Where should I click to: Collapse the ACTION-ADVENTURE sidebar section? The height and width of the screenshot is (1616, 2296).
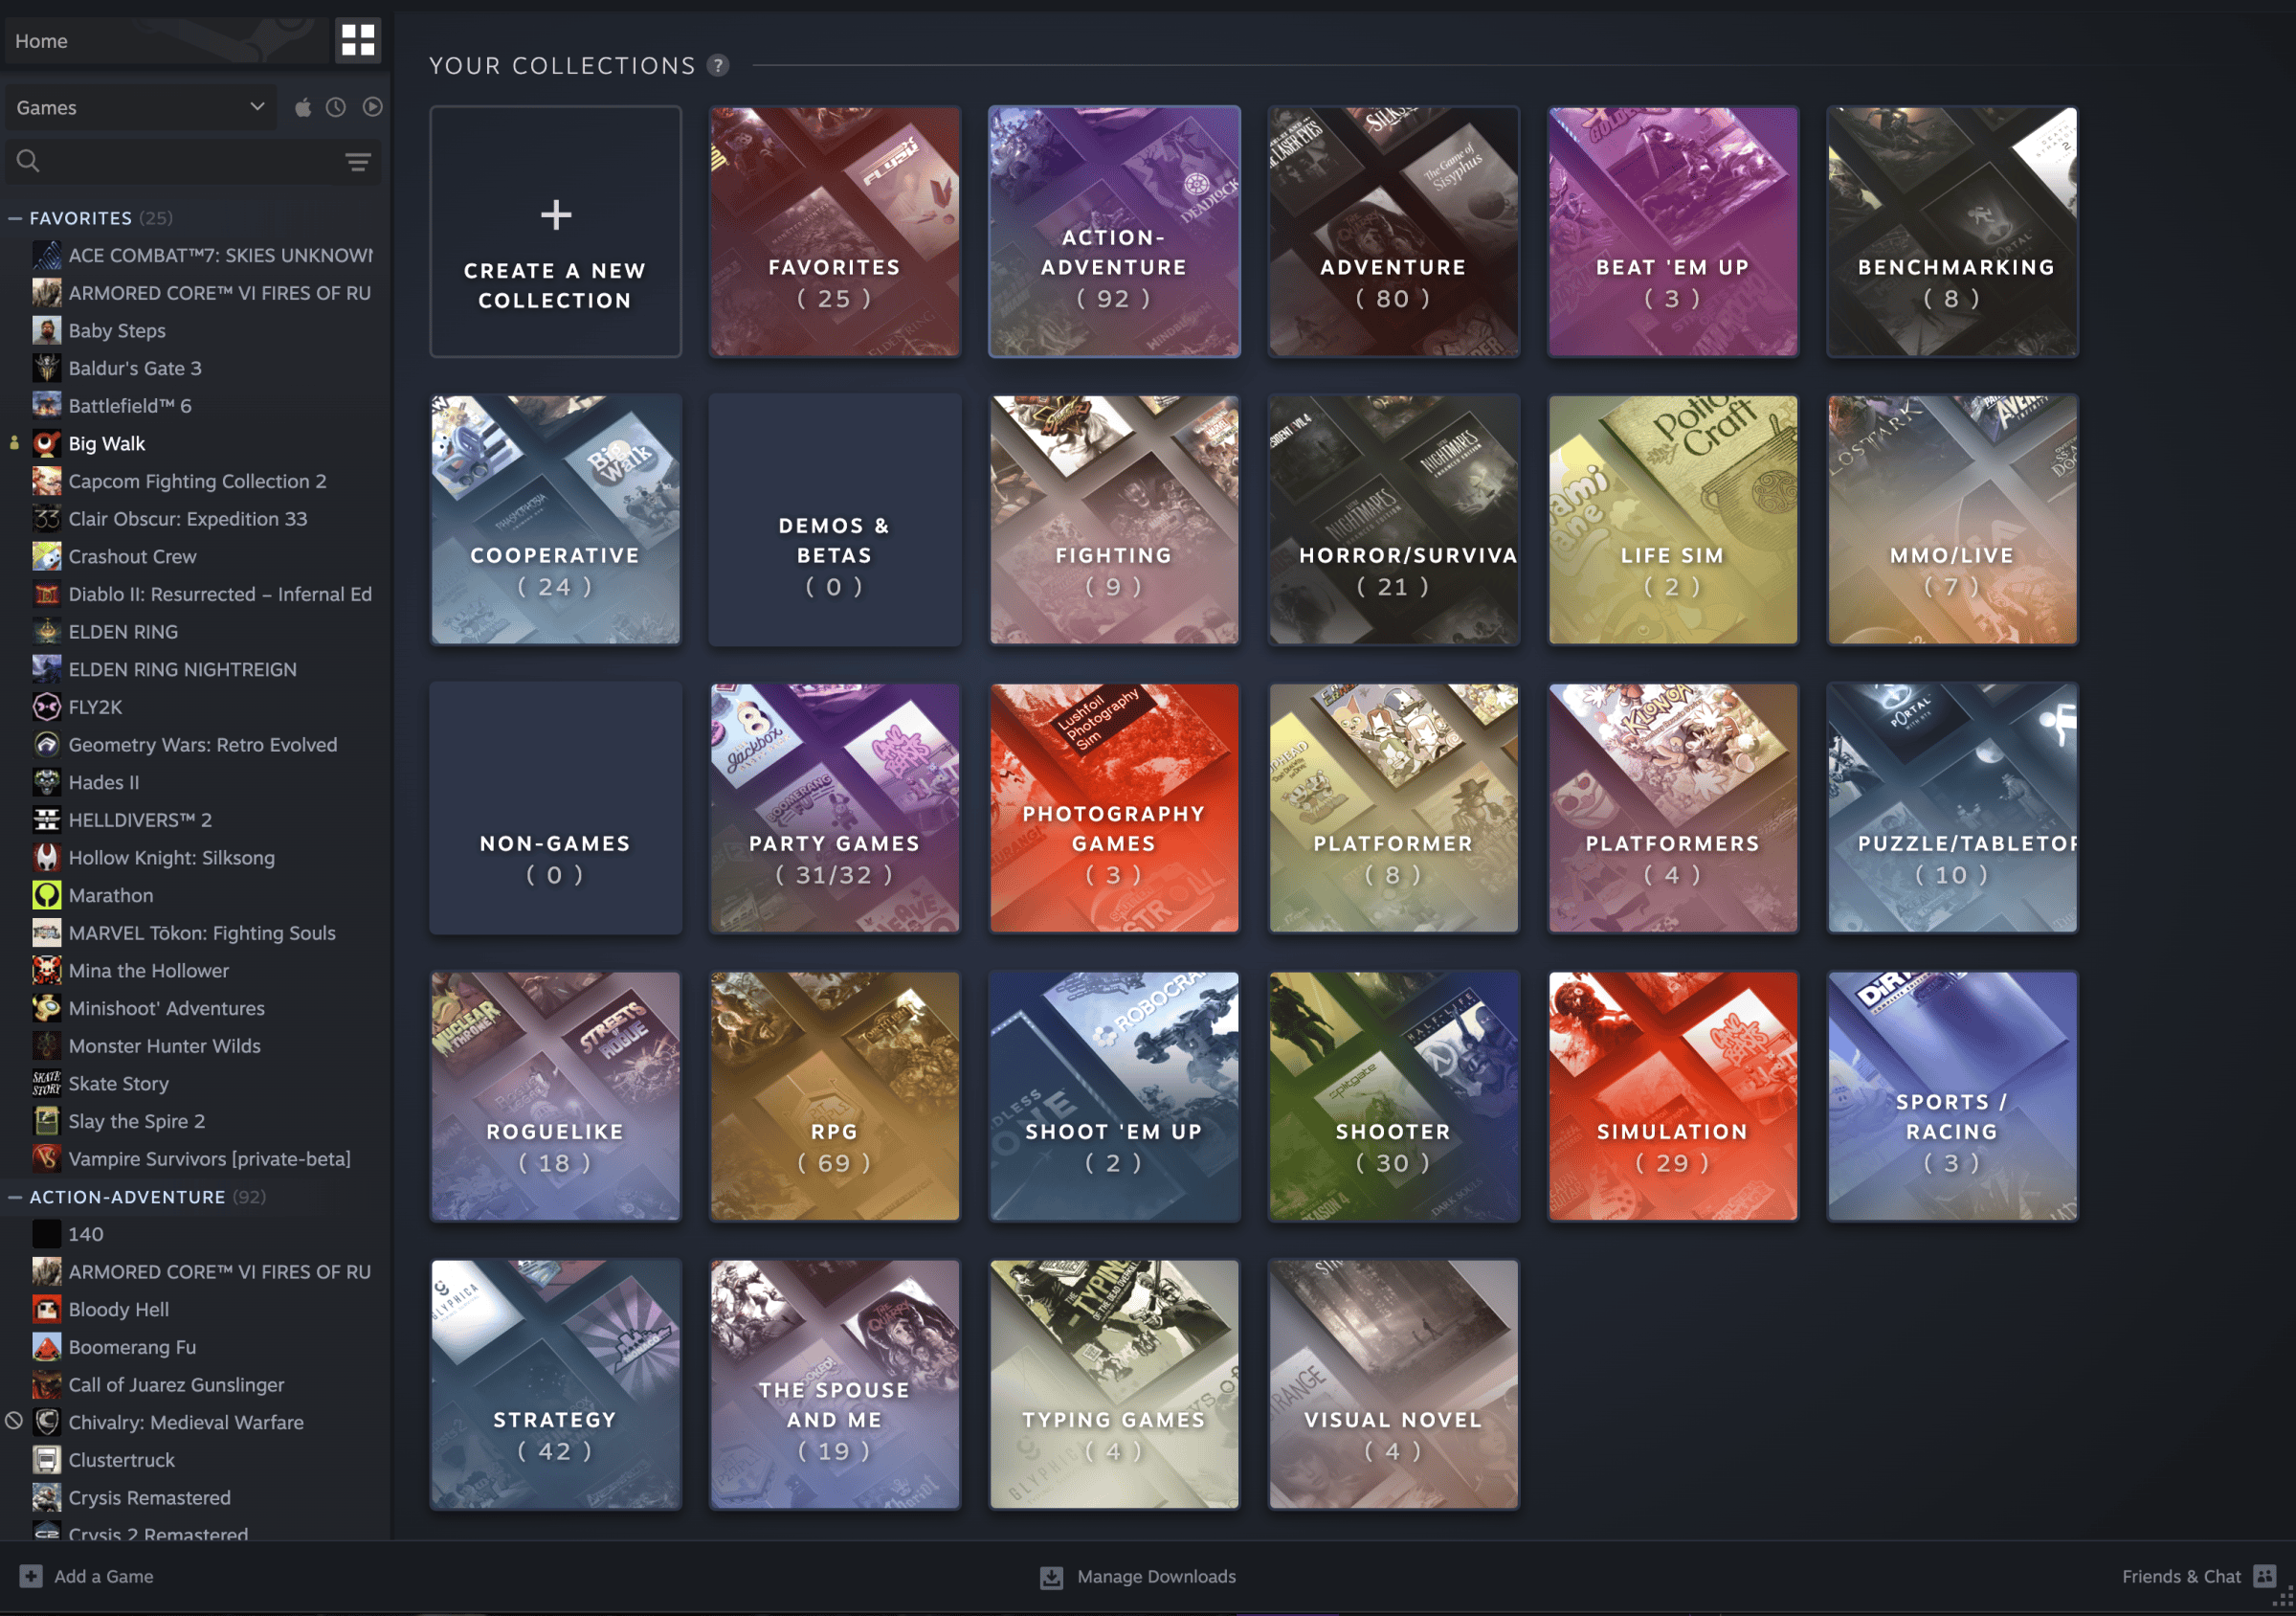pos(15,1197)
